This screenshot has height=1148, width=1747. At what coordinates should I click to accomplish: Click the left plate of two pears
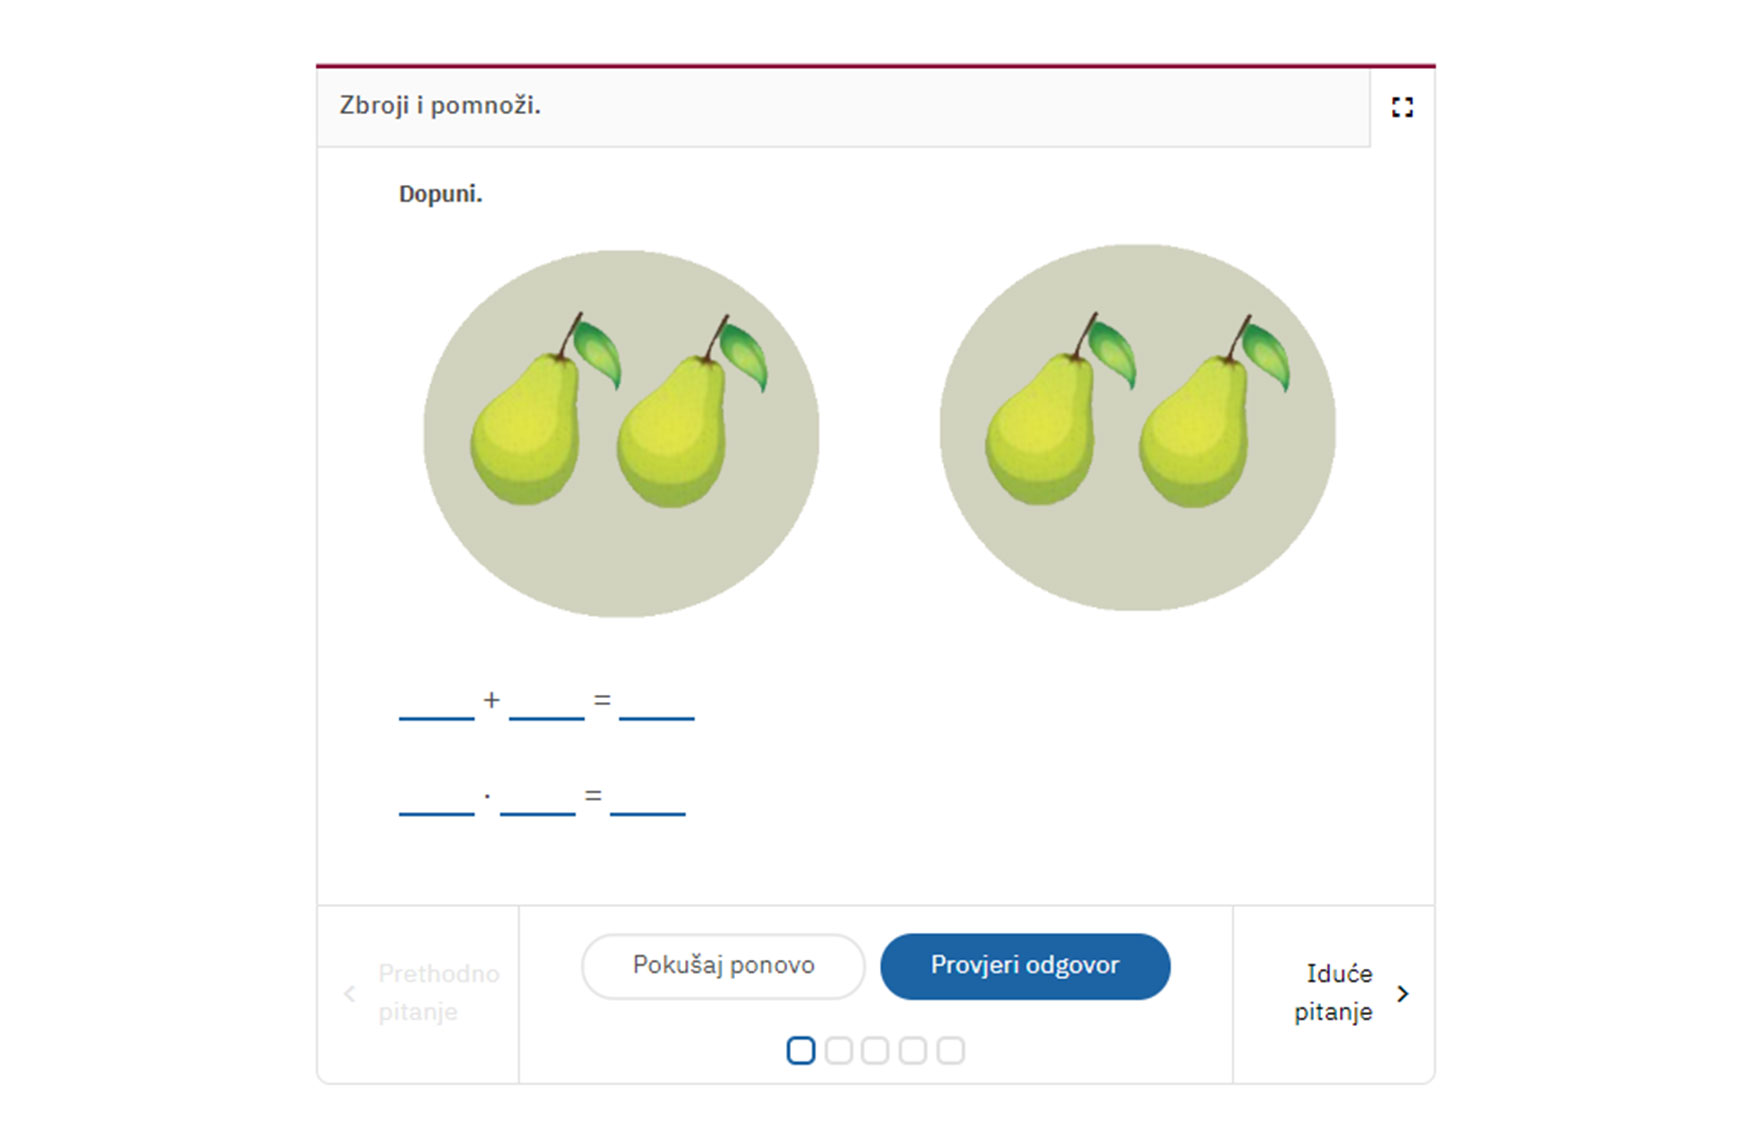click(621, 433)
